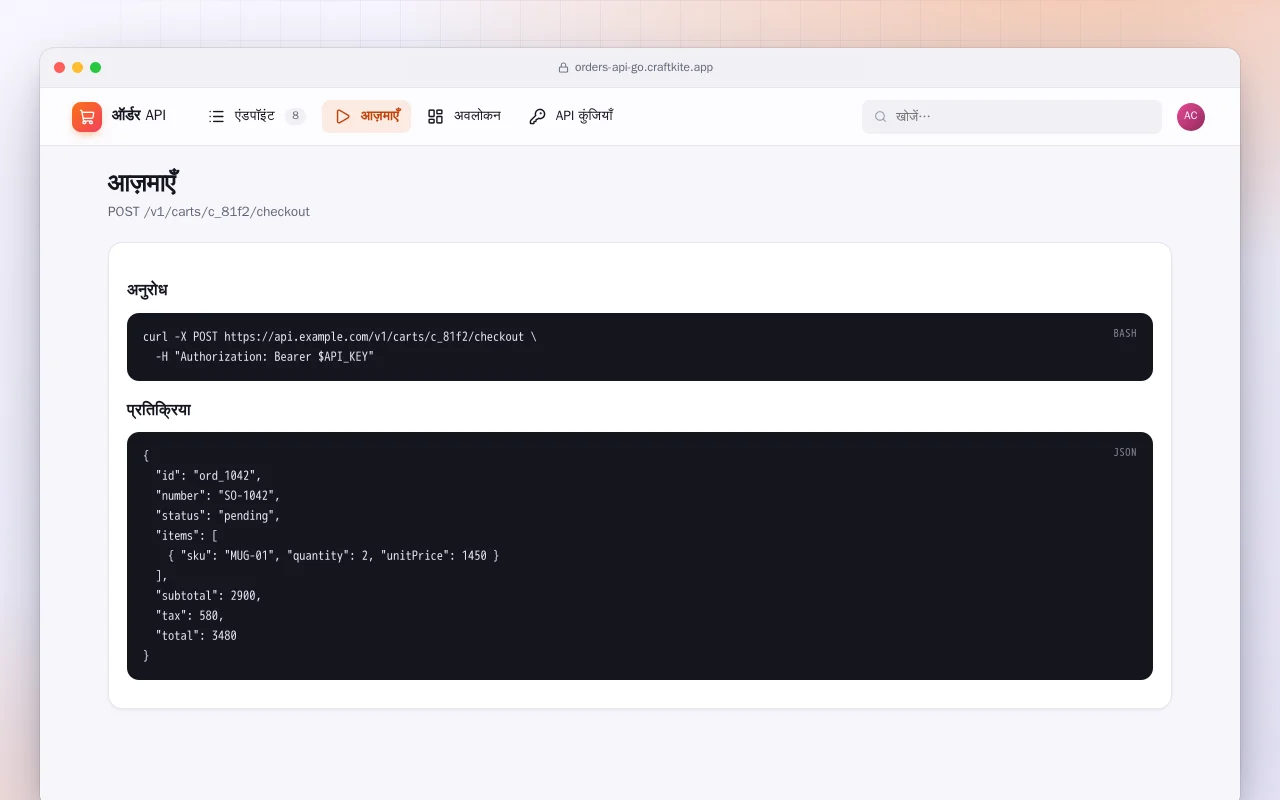1280x800 pixels.
Task: Click the red close window button
Action: [x=60, y=68]
